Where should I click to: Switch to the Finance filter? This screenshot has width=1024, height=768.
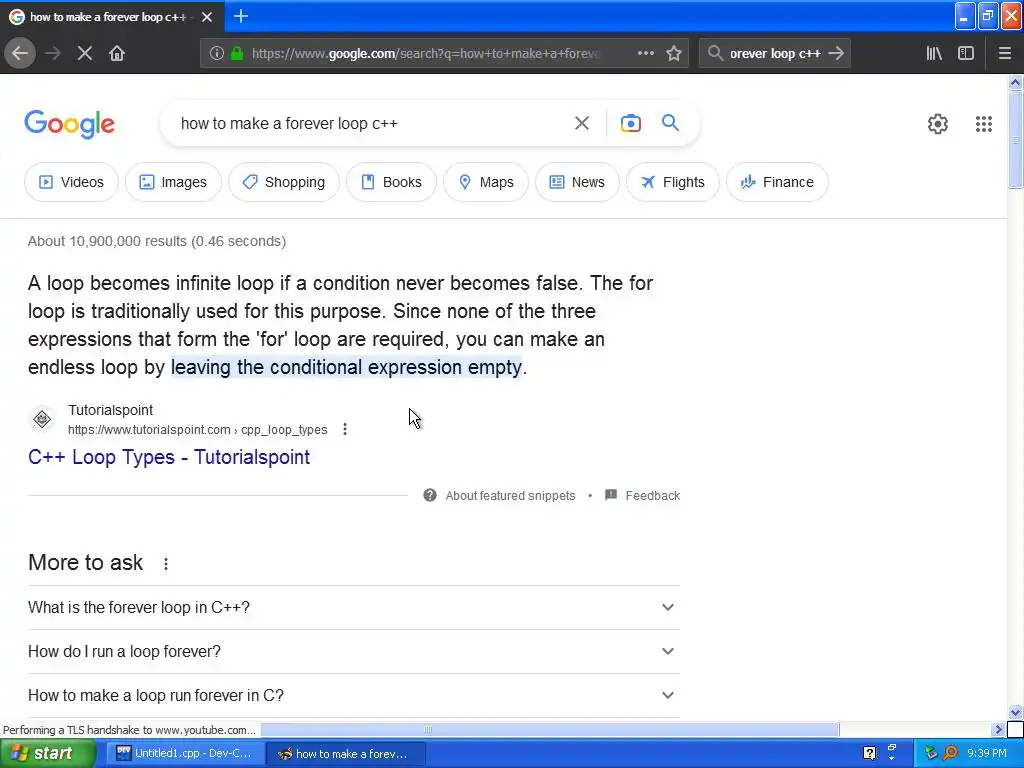[777, 182]
